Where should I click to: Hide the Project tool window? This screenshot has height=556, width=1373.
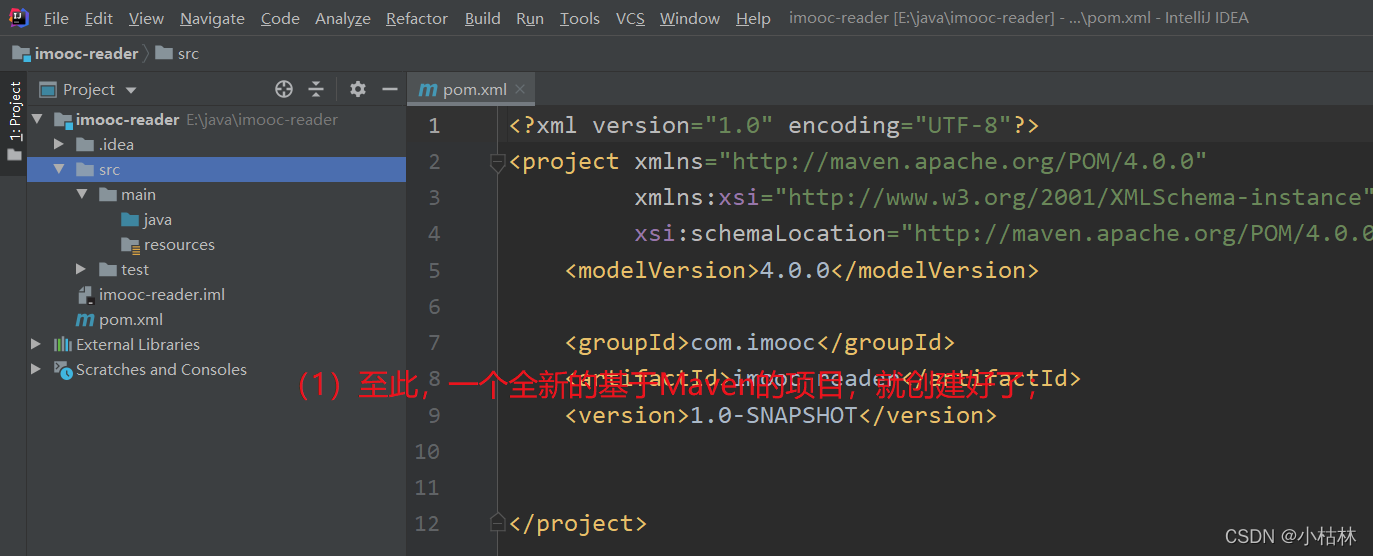tap(390, 89)
